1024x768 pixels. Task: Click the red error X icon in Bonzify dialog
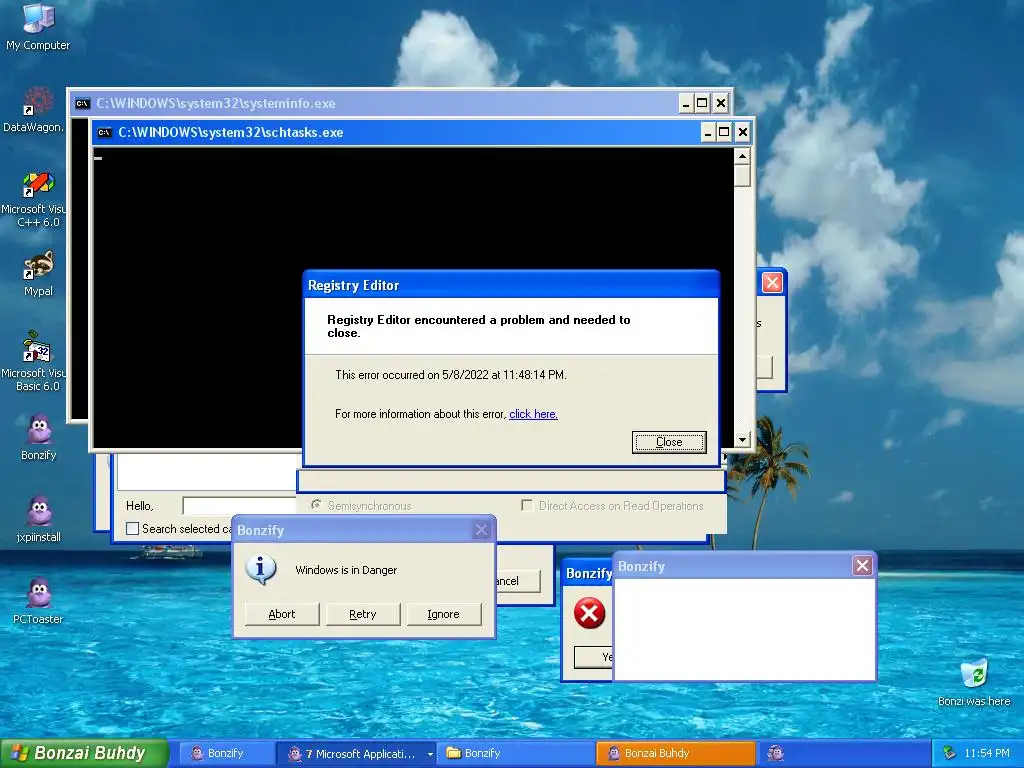tap(589, 613)
